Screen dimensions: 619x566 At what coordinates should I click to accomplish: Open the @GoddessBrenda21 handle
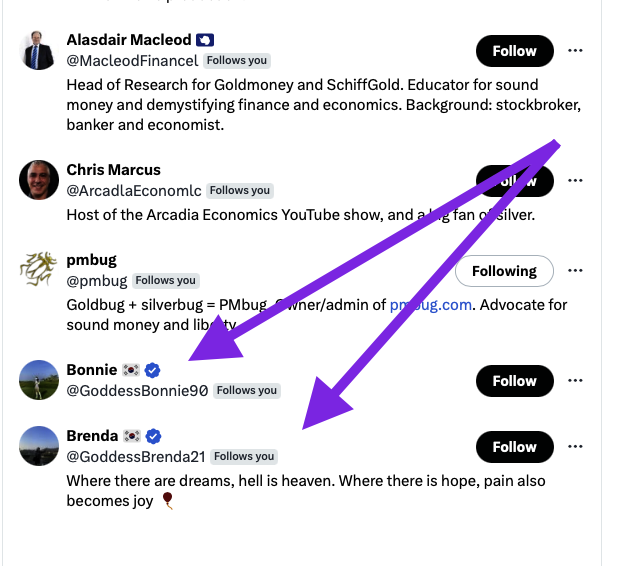coord(136,457)
